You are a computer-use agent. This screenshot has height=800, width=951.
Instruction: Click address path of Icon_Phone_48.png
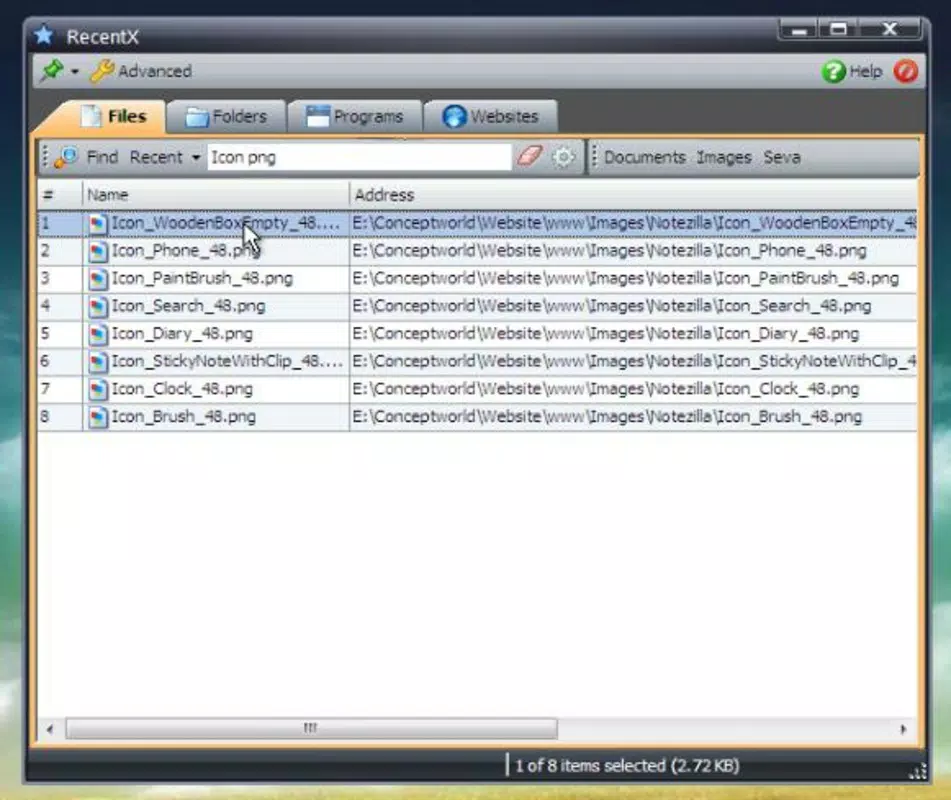click(x=609, y=250)
